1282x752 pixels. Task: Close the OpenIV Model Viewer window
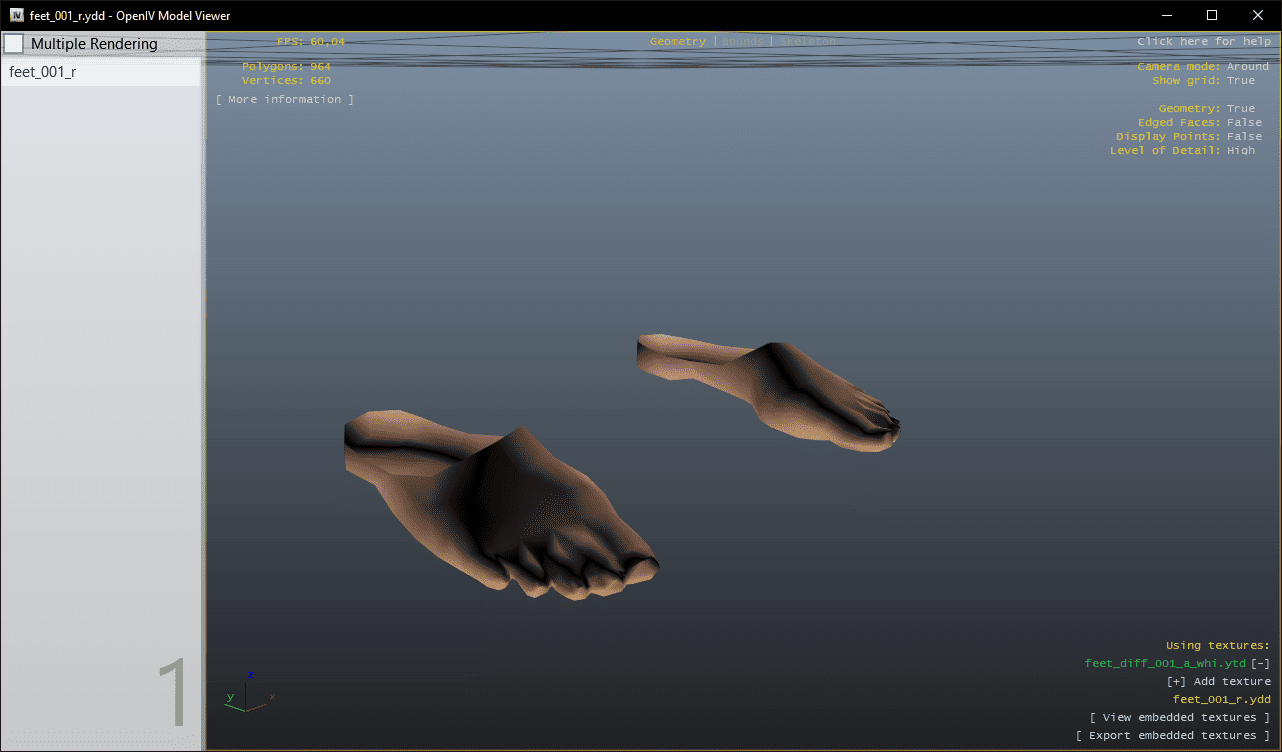[1257, 15]
